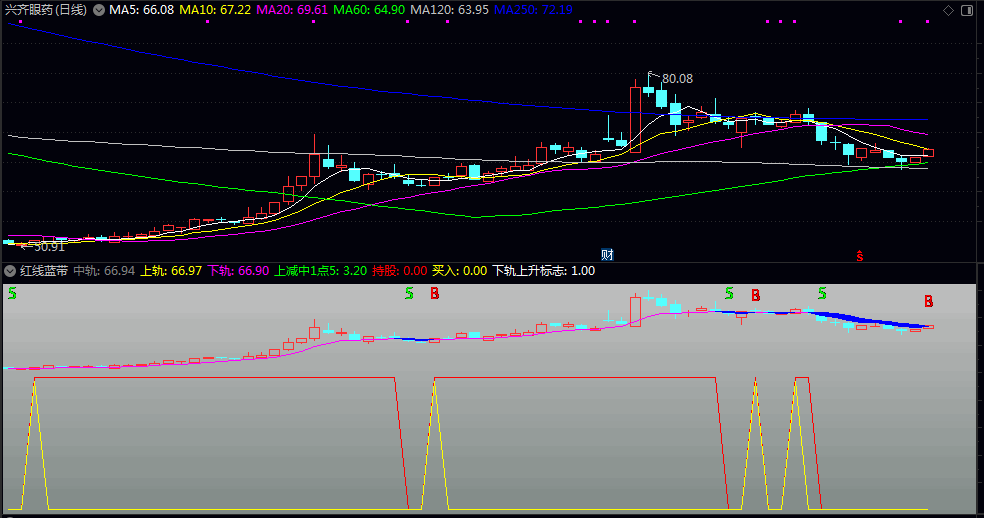The width and height of the screenshot is (984, 518).
Task: Click the panel layout icon at top-right corner
Action: [x=966, y=10]
